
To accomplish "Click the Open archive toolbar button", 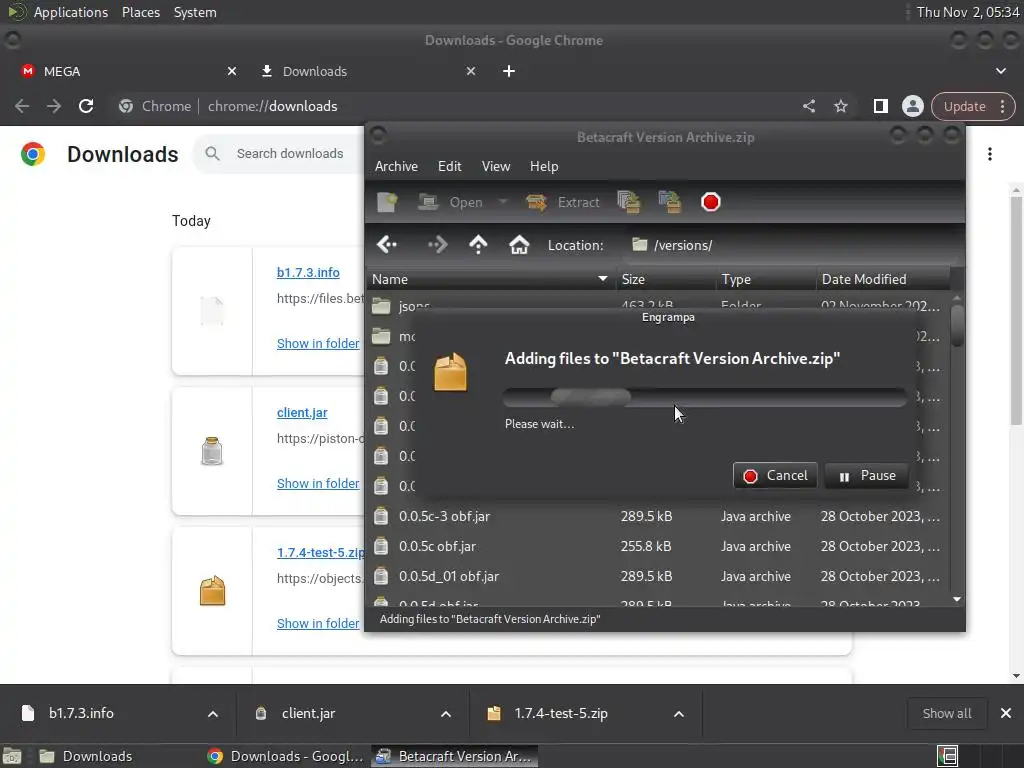I will coord(450,202).
